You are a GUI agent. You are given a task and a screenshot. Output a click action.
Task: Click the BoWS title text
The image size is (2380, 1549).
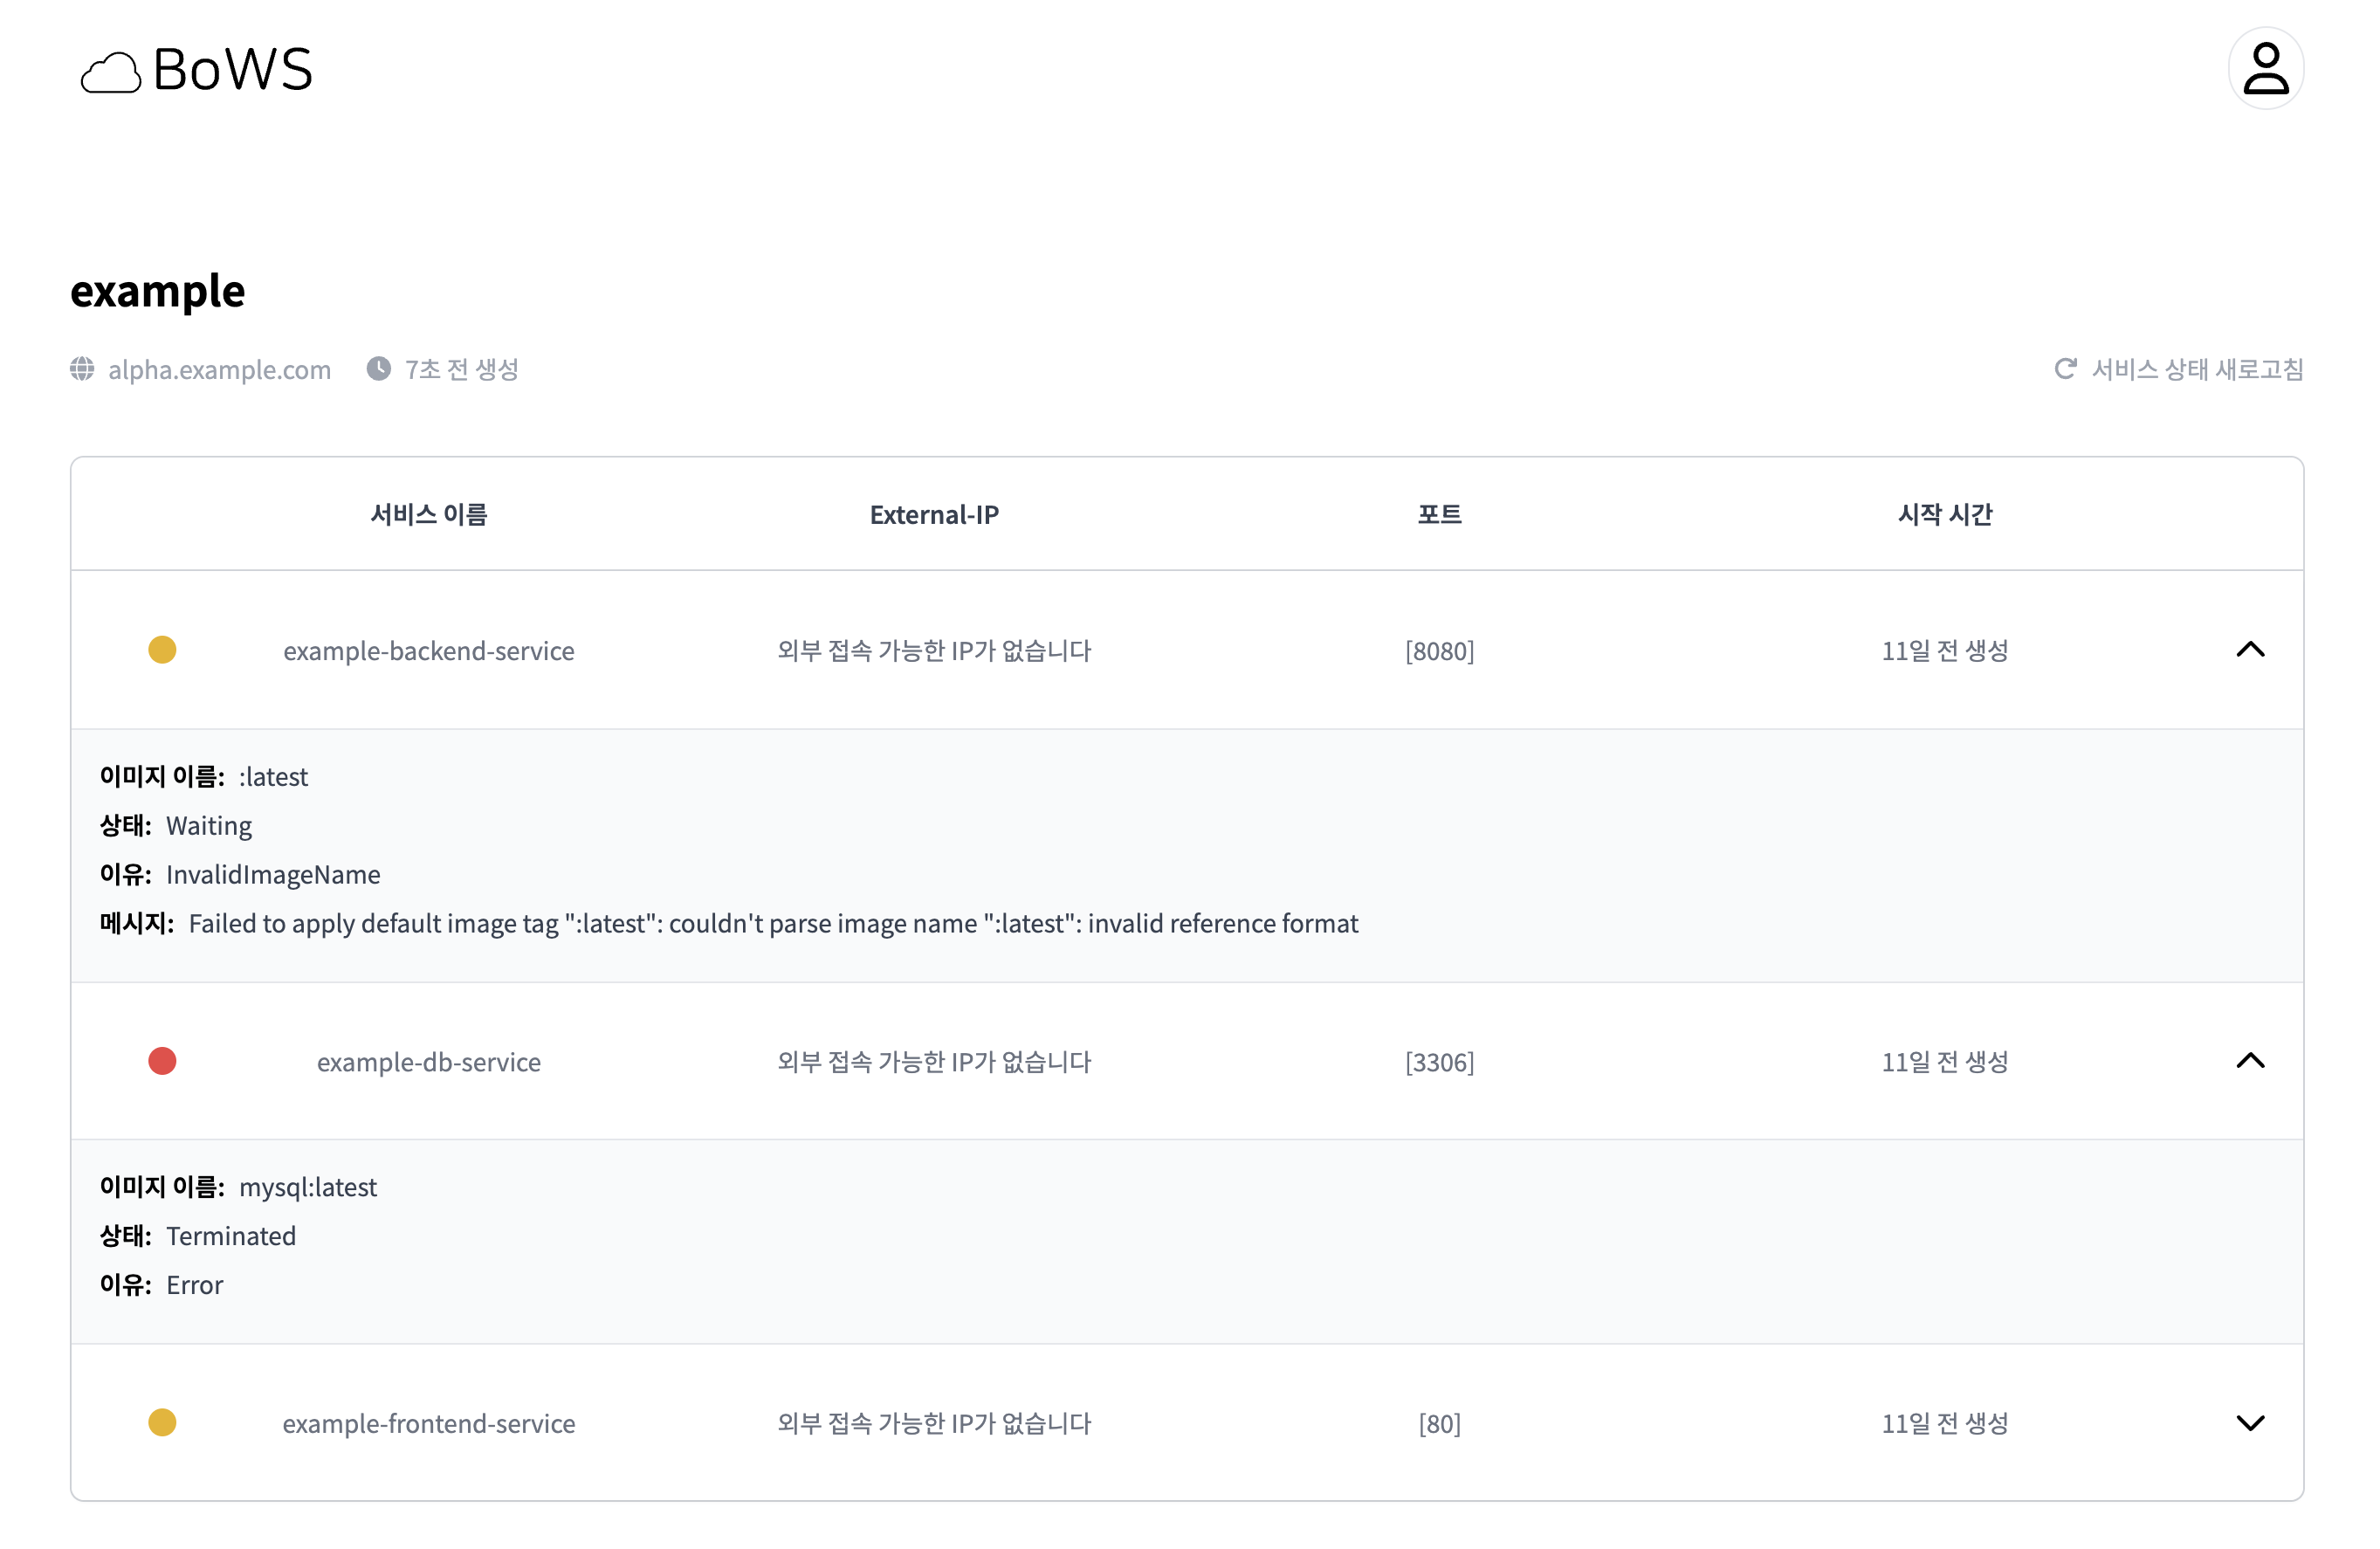[232, 70]
